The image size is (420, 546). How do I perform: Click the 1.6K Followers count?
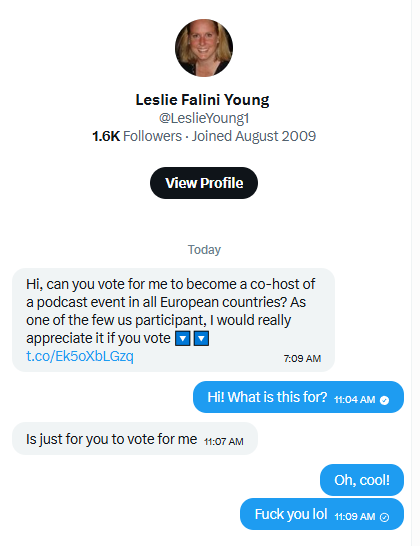coord(137,136)
